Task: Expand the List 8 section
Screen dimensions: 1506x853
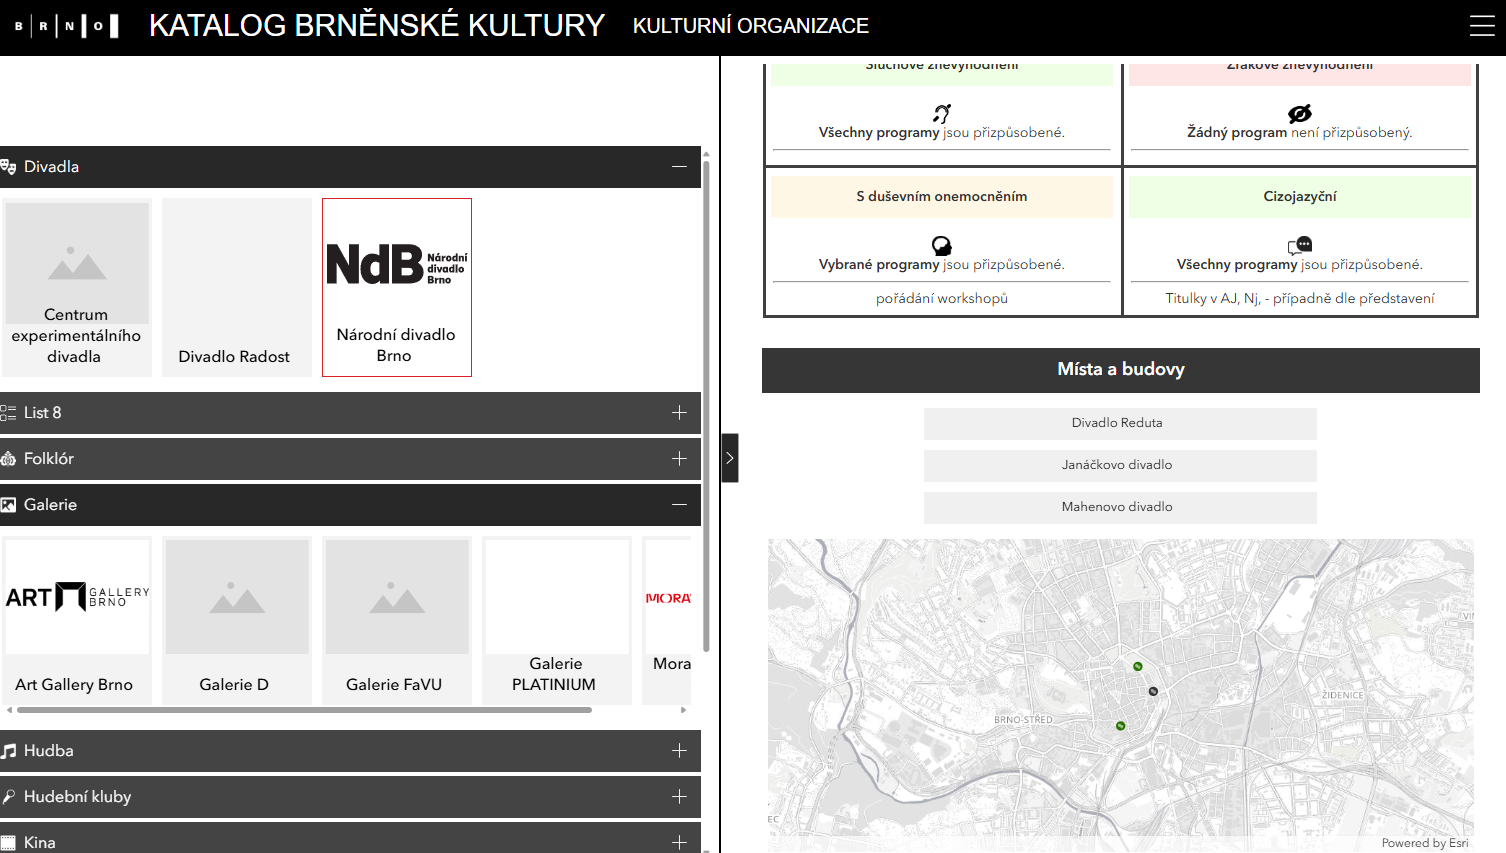Action: (679, 412)
